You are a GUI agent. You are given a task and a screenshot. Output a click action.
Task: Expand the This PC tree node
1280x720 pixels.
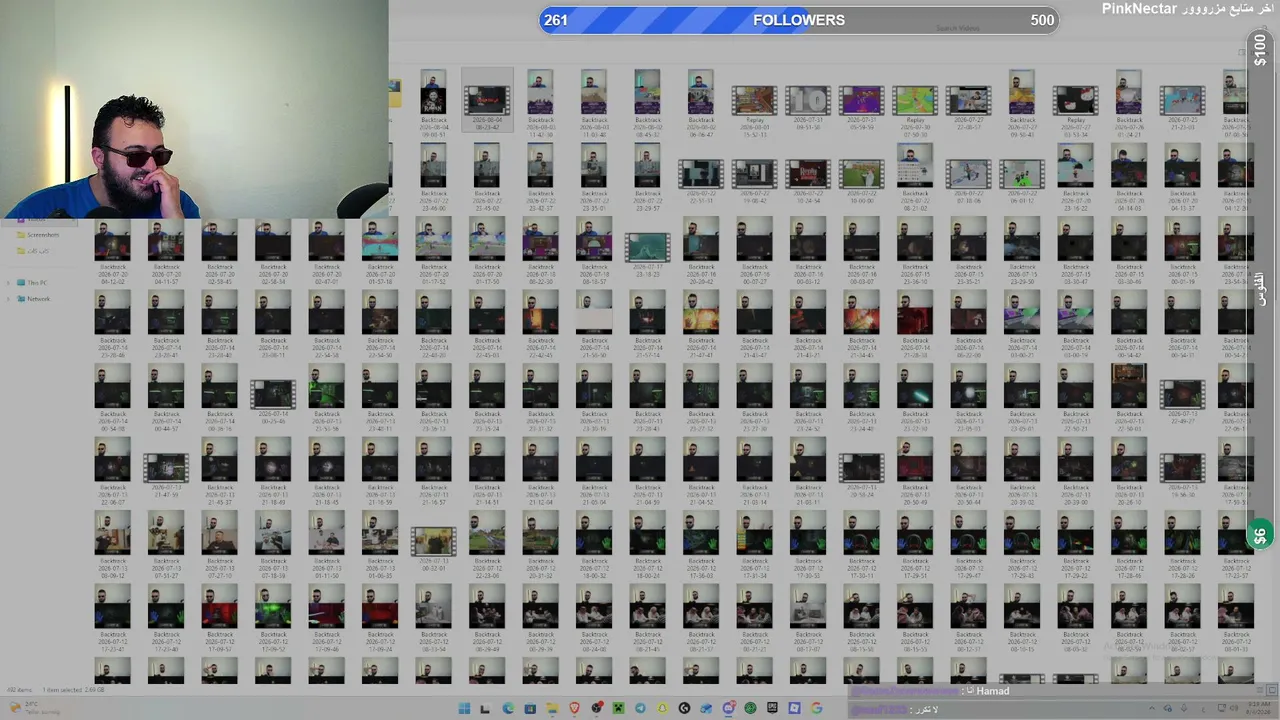8,283
